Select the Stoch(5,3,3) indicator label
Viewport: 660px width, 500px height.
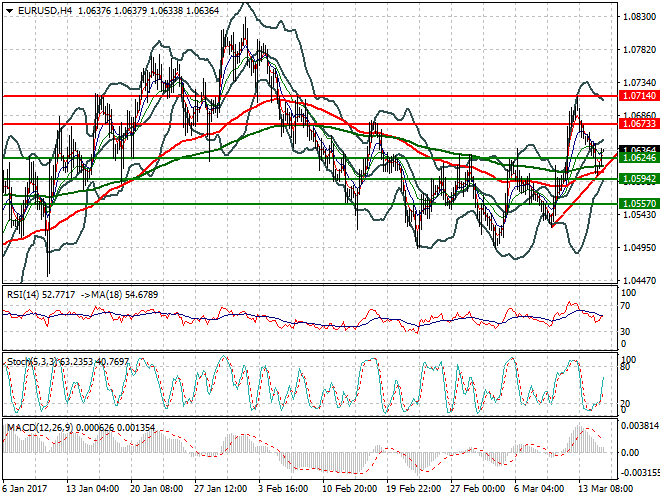pos(33,362)
